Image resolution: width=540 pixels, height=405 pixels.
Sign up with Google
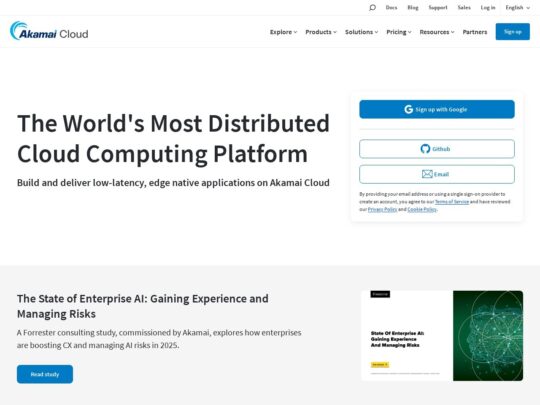pyautogui.click(x=437, y=110)
